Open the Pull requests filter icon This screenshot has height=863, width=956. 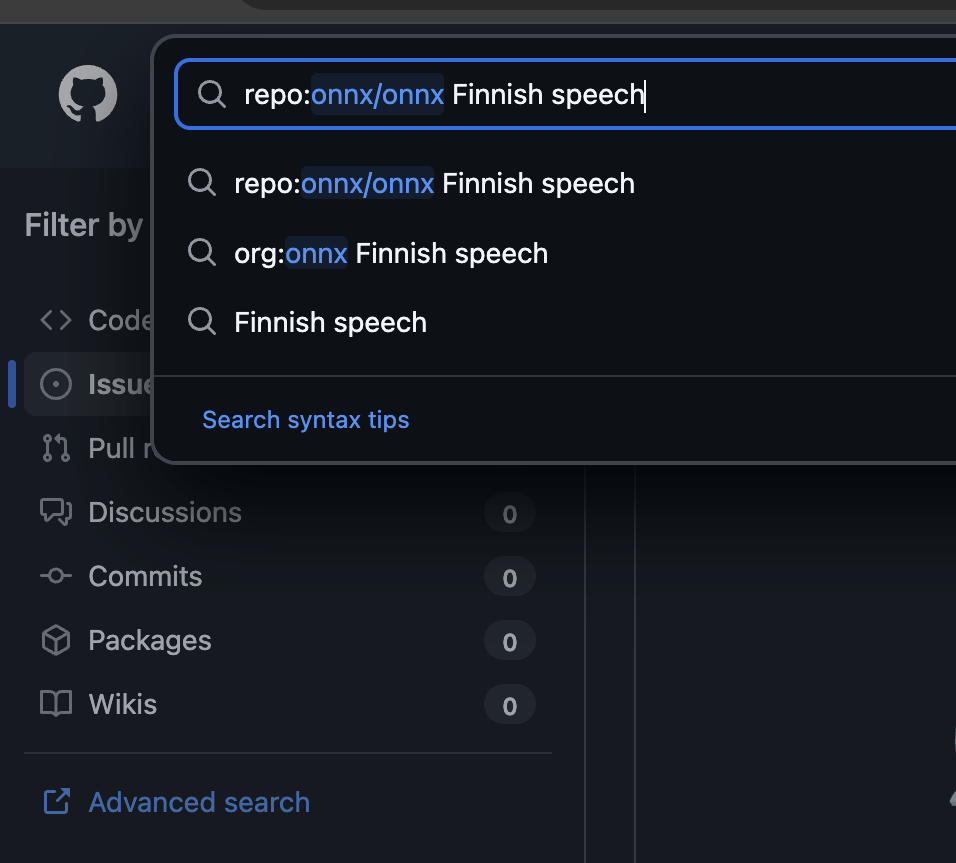(55, 448)
